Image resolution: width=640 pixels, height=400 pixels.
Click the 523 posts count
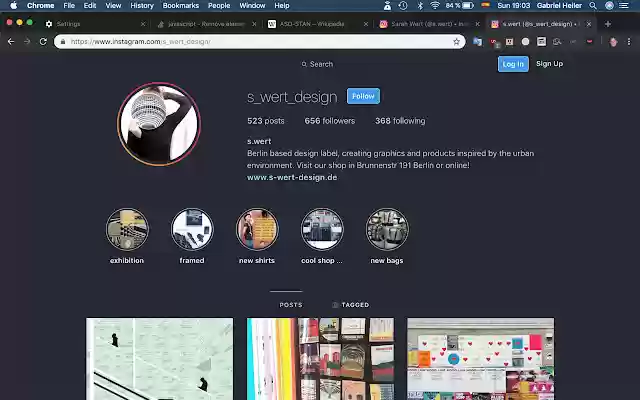(x=266, y=121)
